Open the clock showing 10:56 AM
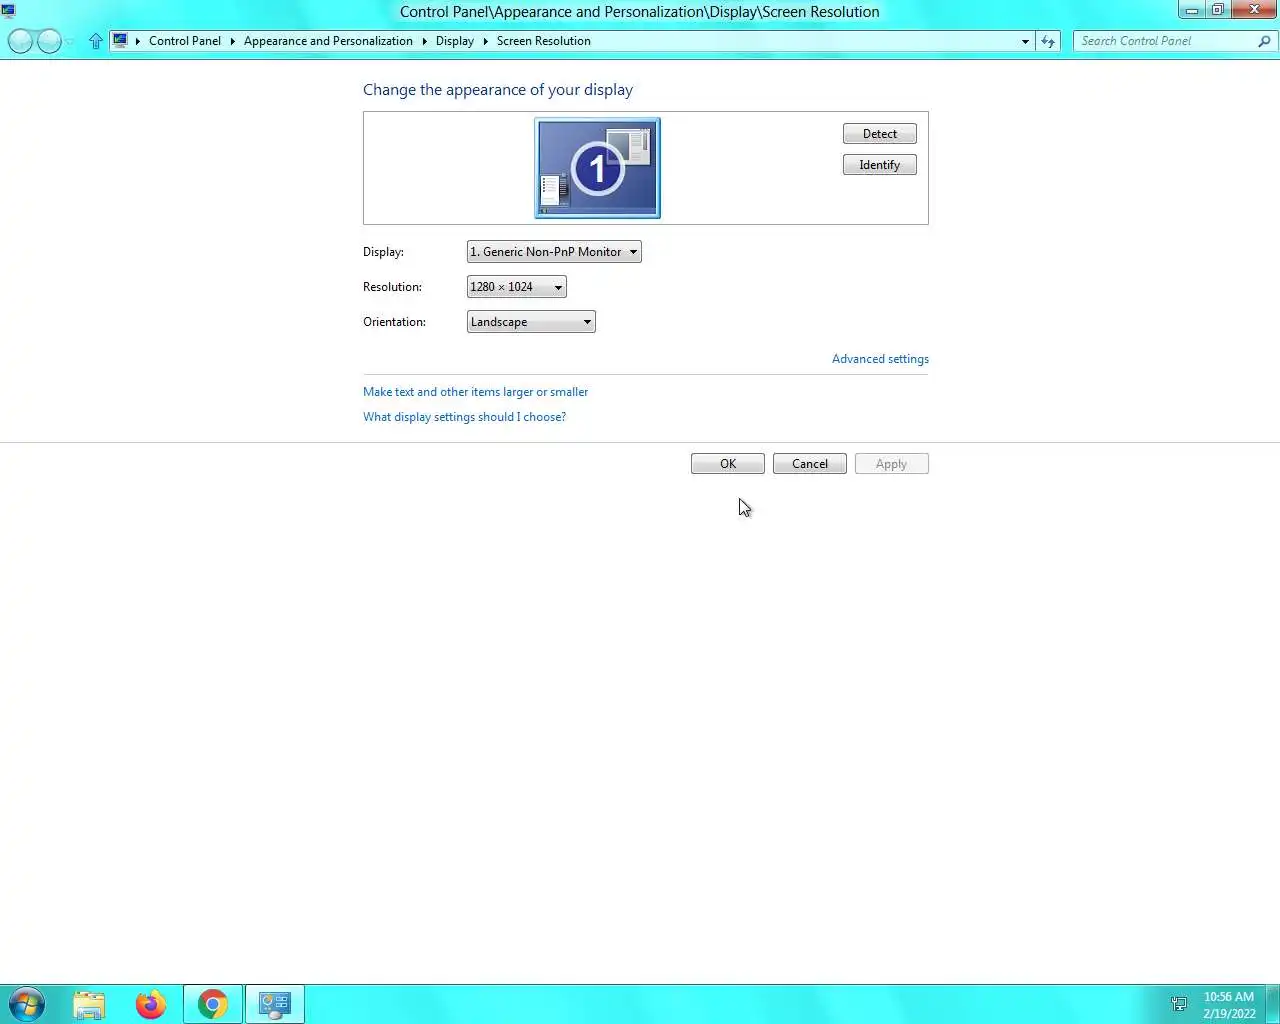The width and height of the screenshot is (1280, 1024). tap(1229, 1004)
